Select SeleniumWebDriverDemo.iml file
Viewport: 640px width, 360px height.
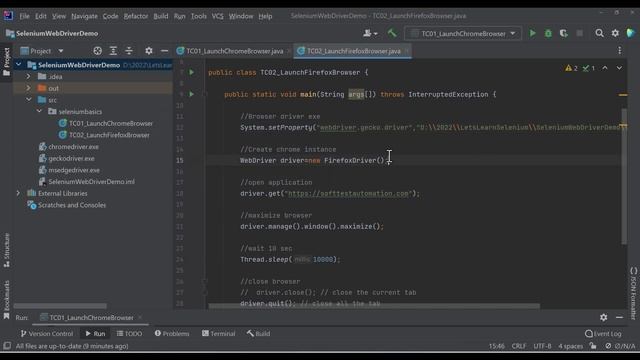coord(87,182)
